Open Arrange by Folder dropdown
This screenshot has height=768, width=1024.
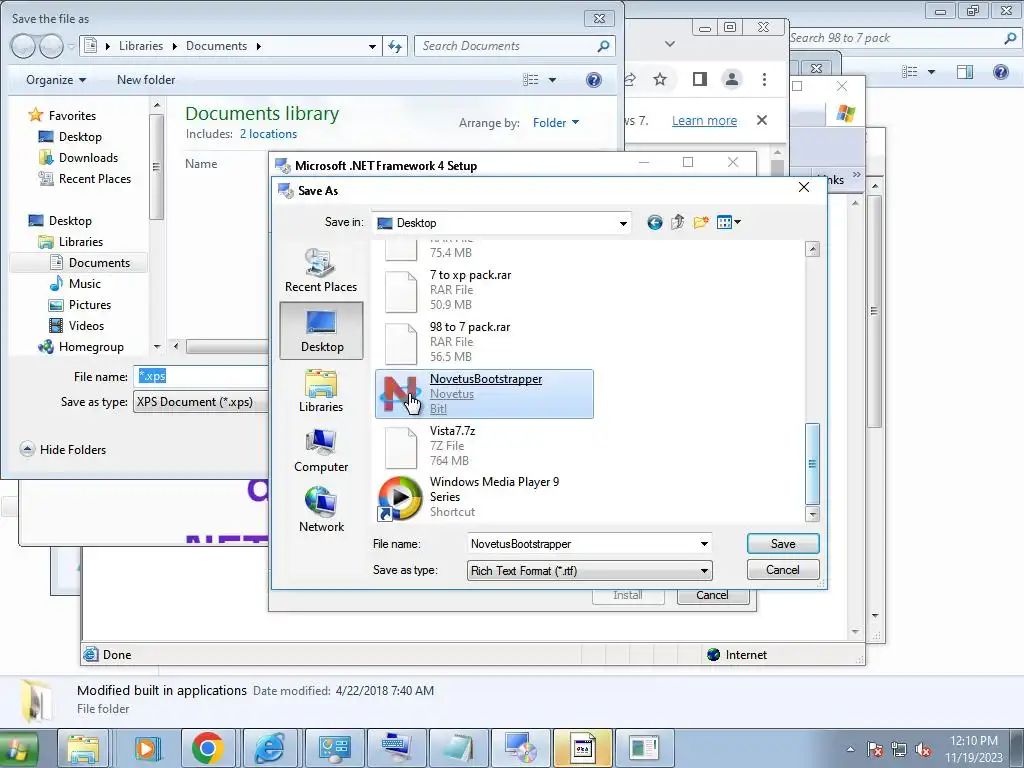pyautogui.click(x=556, y=123)
